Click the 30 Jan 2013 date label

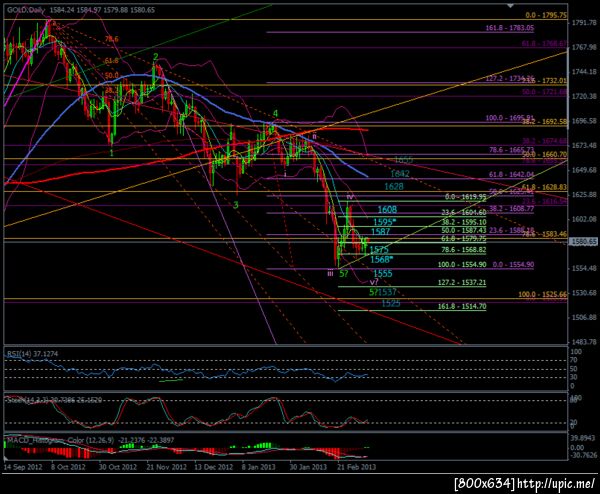tap(308, 467)
